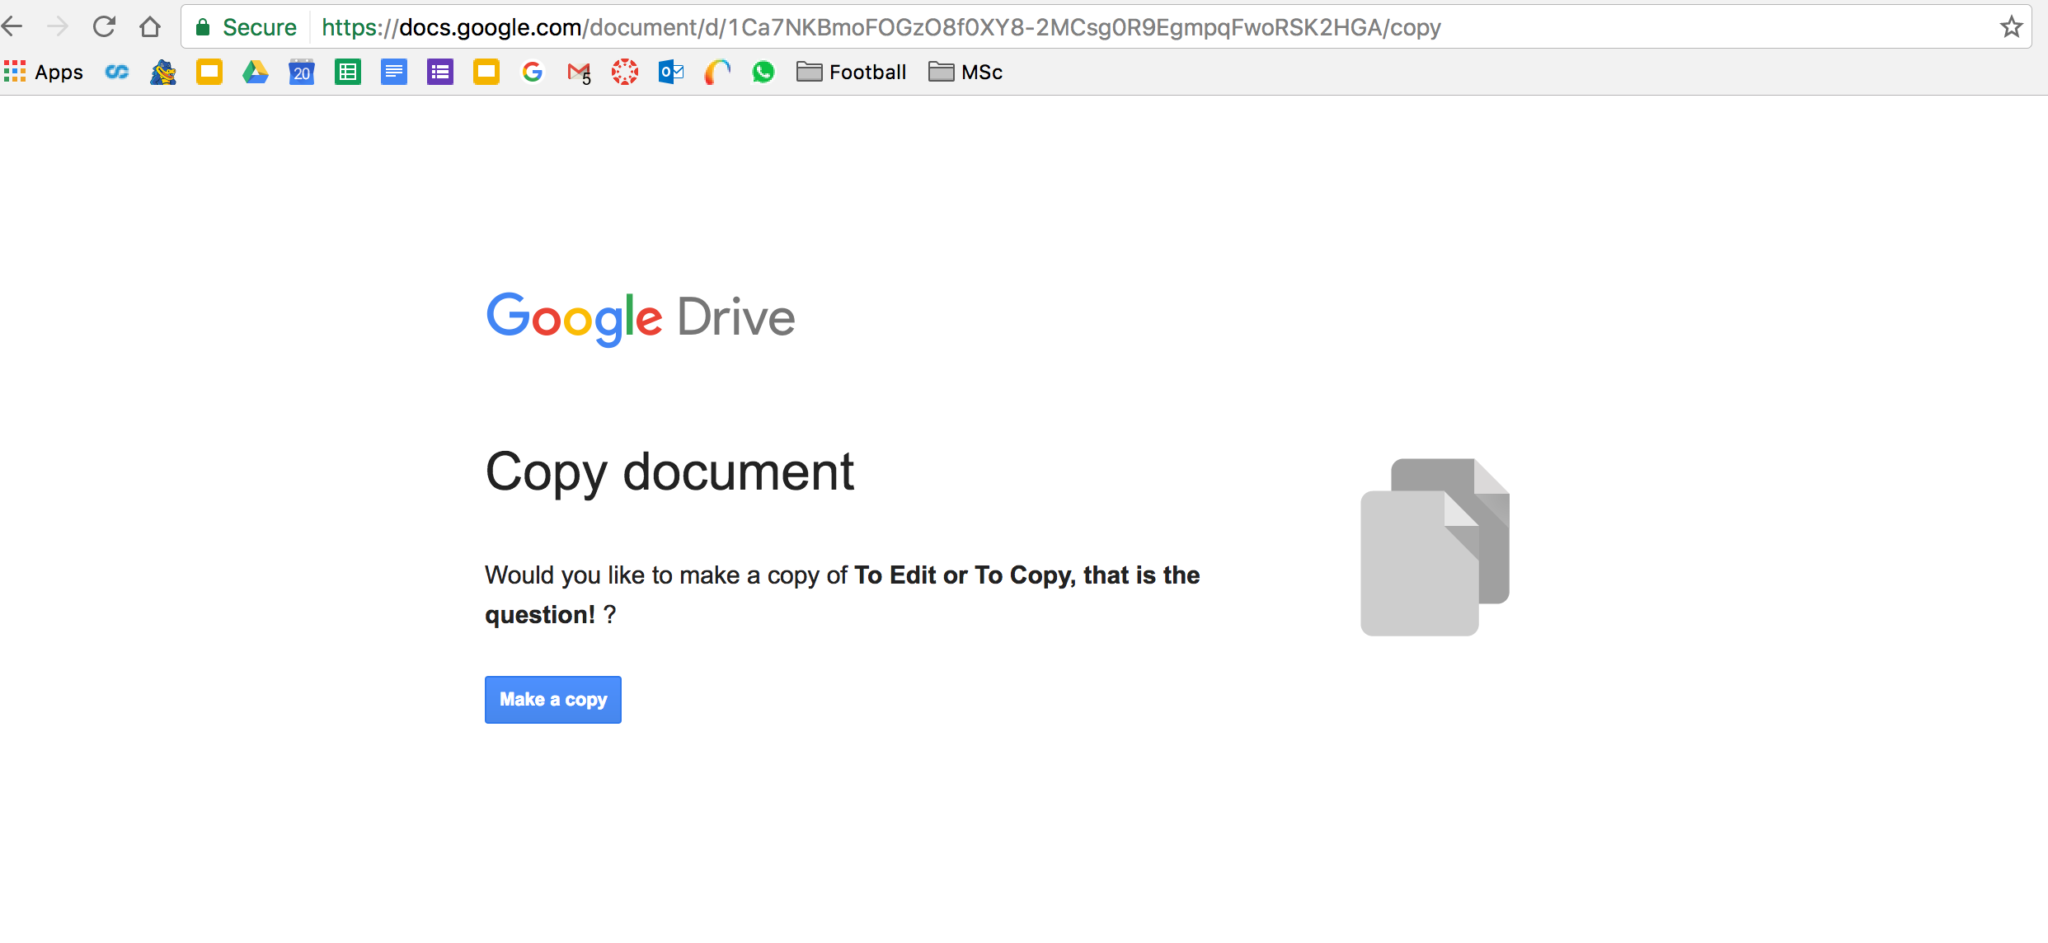Viewport: 2048px width, 943px height.
Task: Open the Football bookmarks folder
Action: click(x=851, y=72)
